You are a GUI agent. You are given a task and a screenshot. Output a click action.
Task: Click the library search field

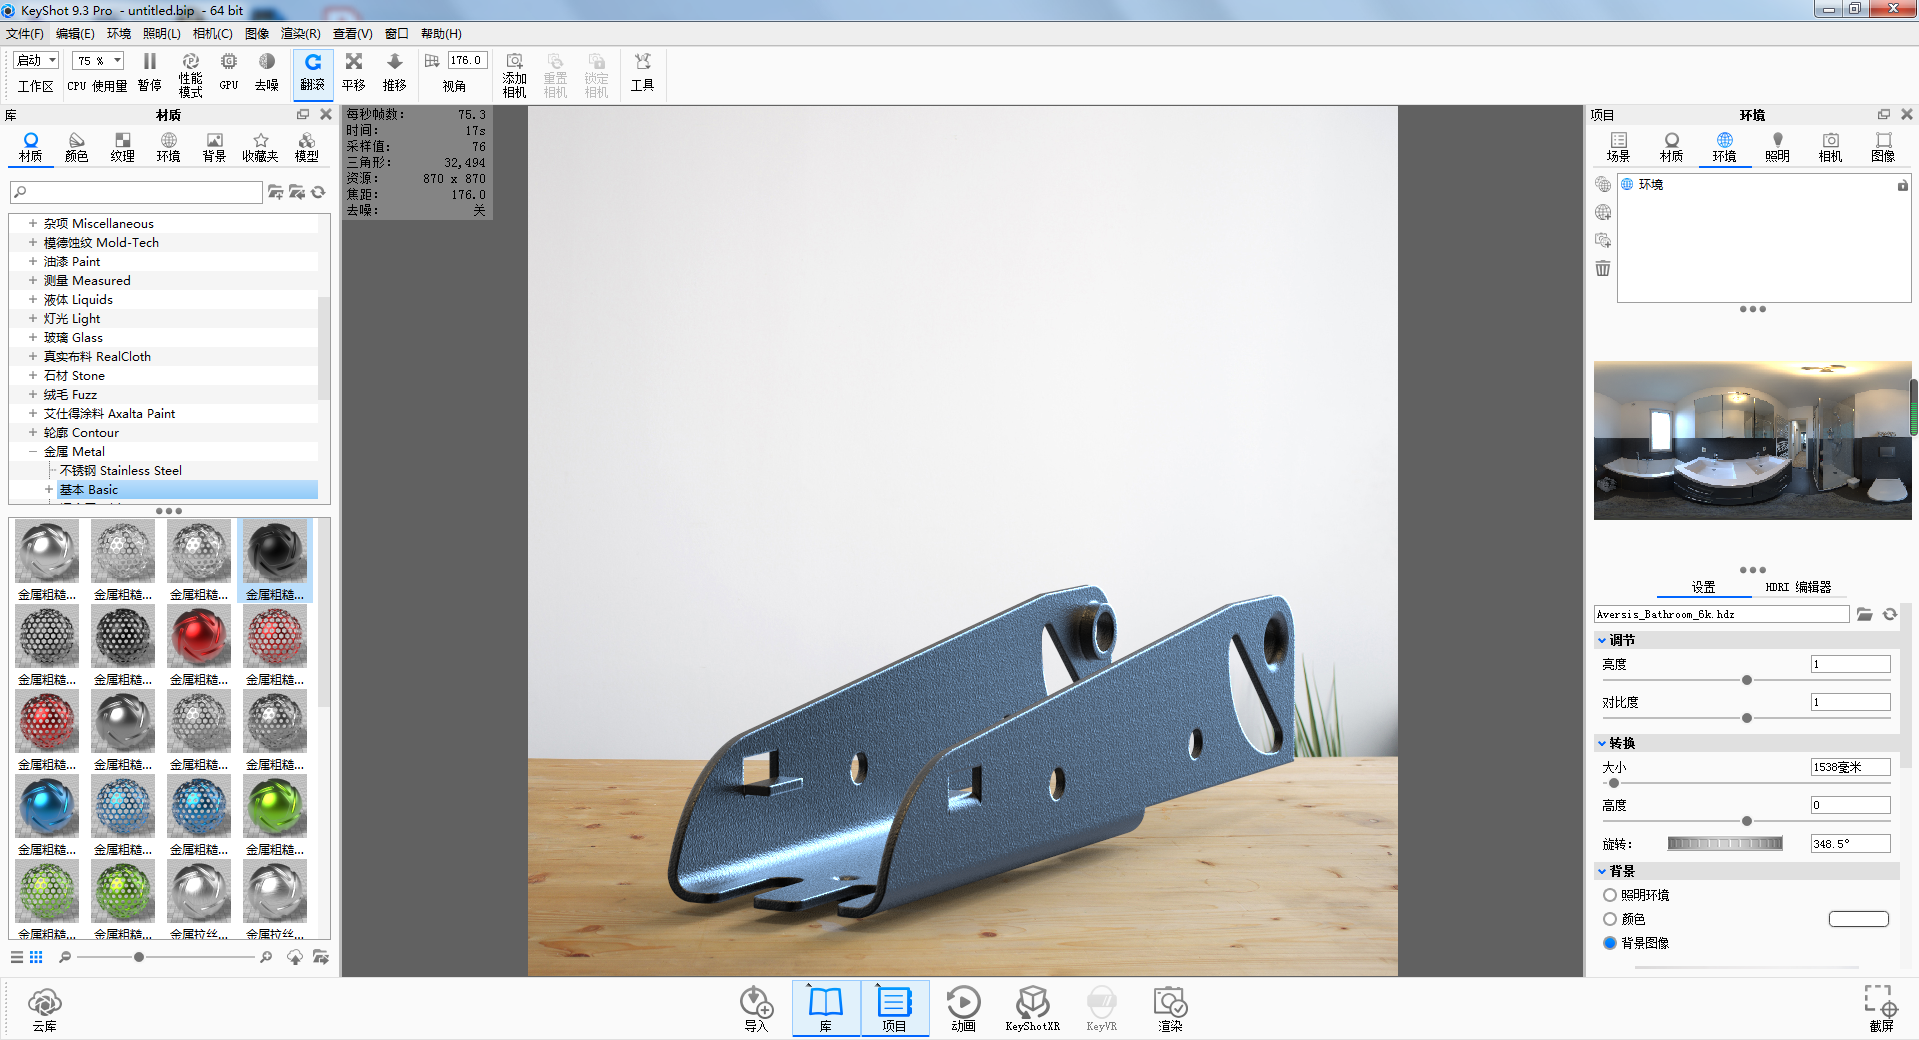click(137, 192)
